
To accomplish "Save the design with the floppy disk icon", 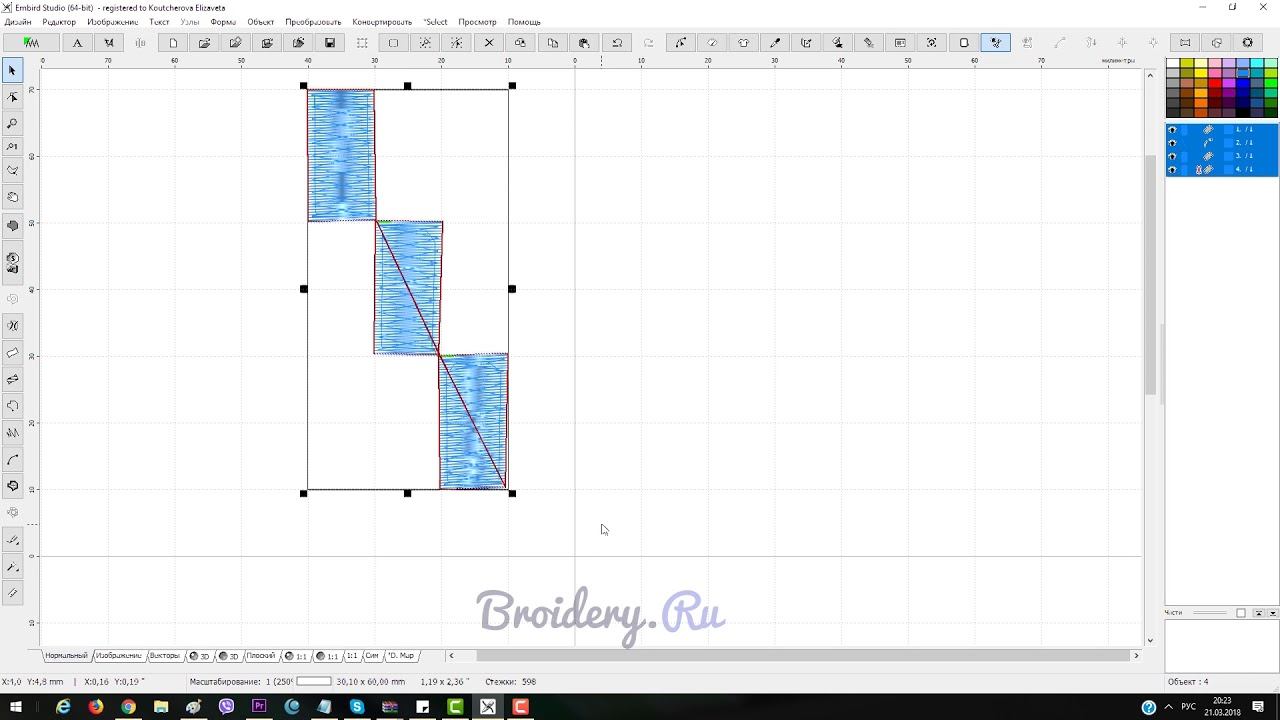I will [330, 43].
